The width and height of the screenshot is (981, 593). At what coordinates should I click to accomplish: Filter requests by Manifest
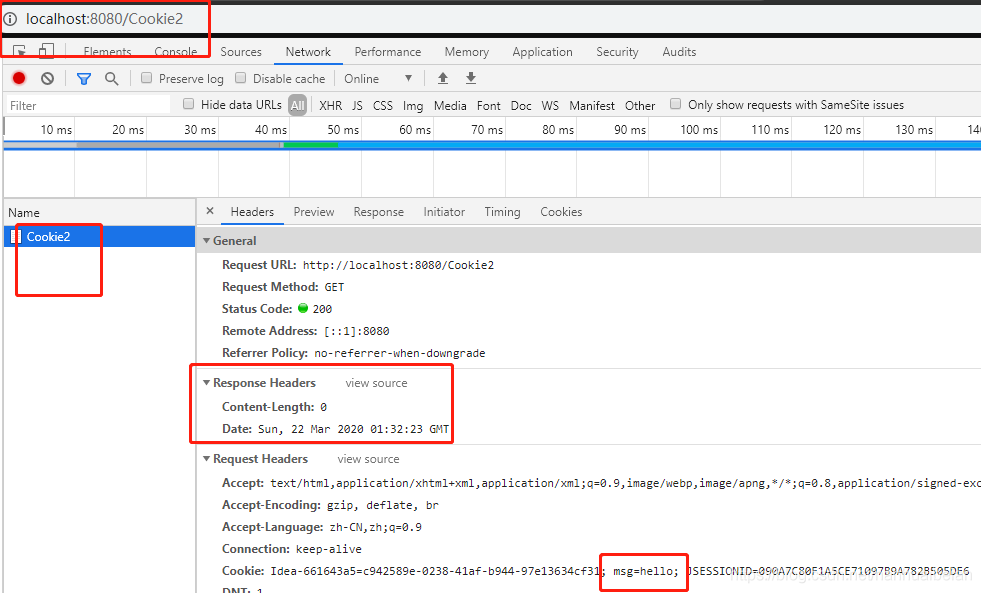pyautogui.click(x=592, y=105)
